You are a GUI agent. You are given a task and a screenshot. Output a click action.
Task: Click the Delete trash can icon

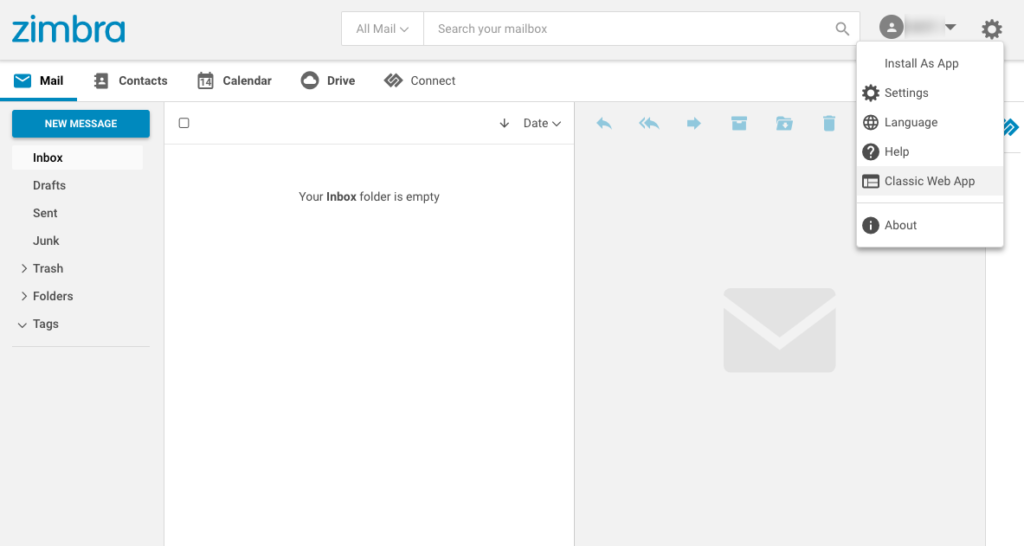pos(829,123)
